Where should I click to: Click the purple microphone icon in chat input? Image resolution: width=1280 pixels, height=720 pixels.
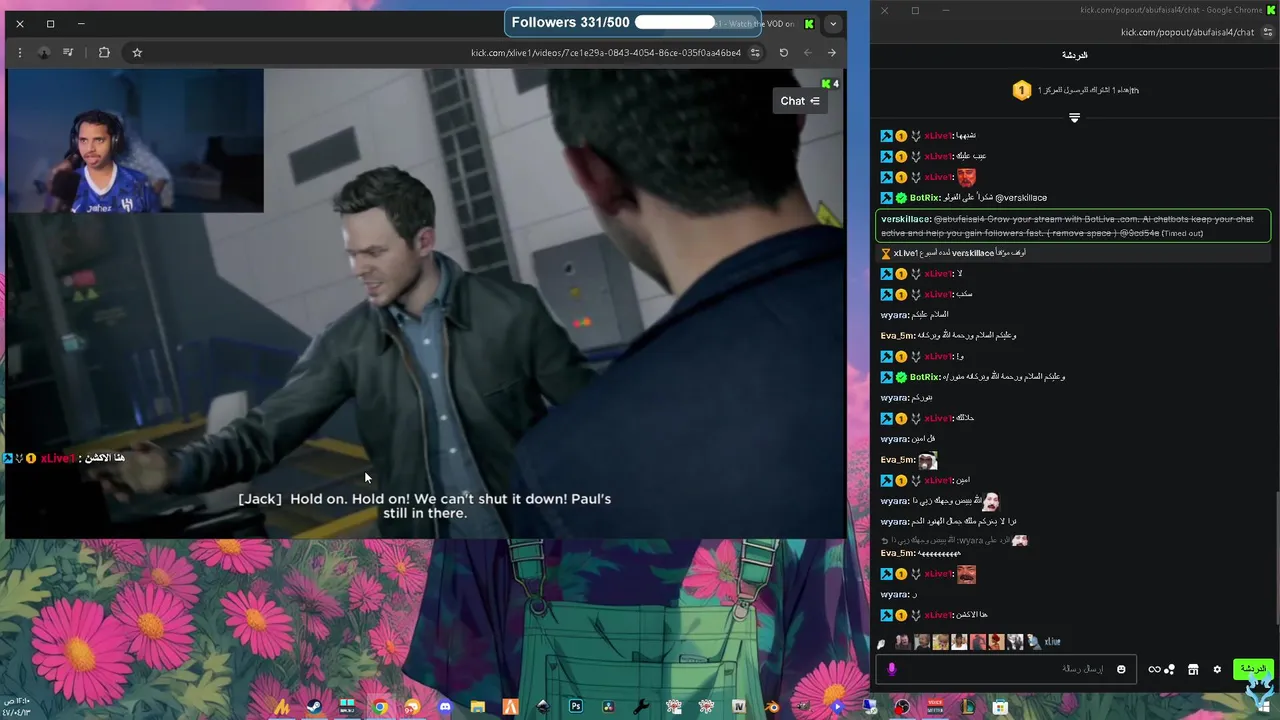point(892,669)
